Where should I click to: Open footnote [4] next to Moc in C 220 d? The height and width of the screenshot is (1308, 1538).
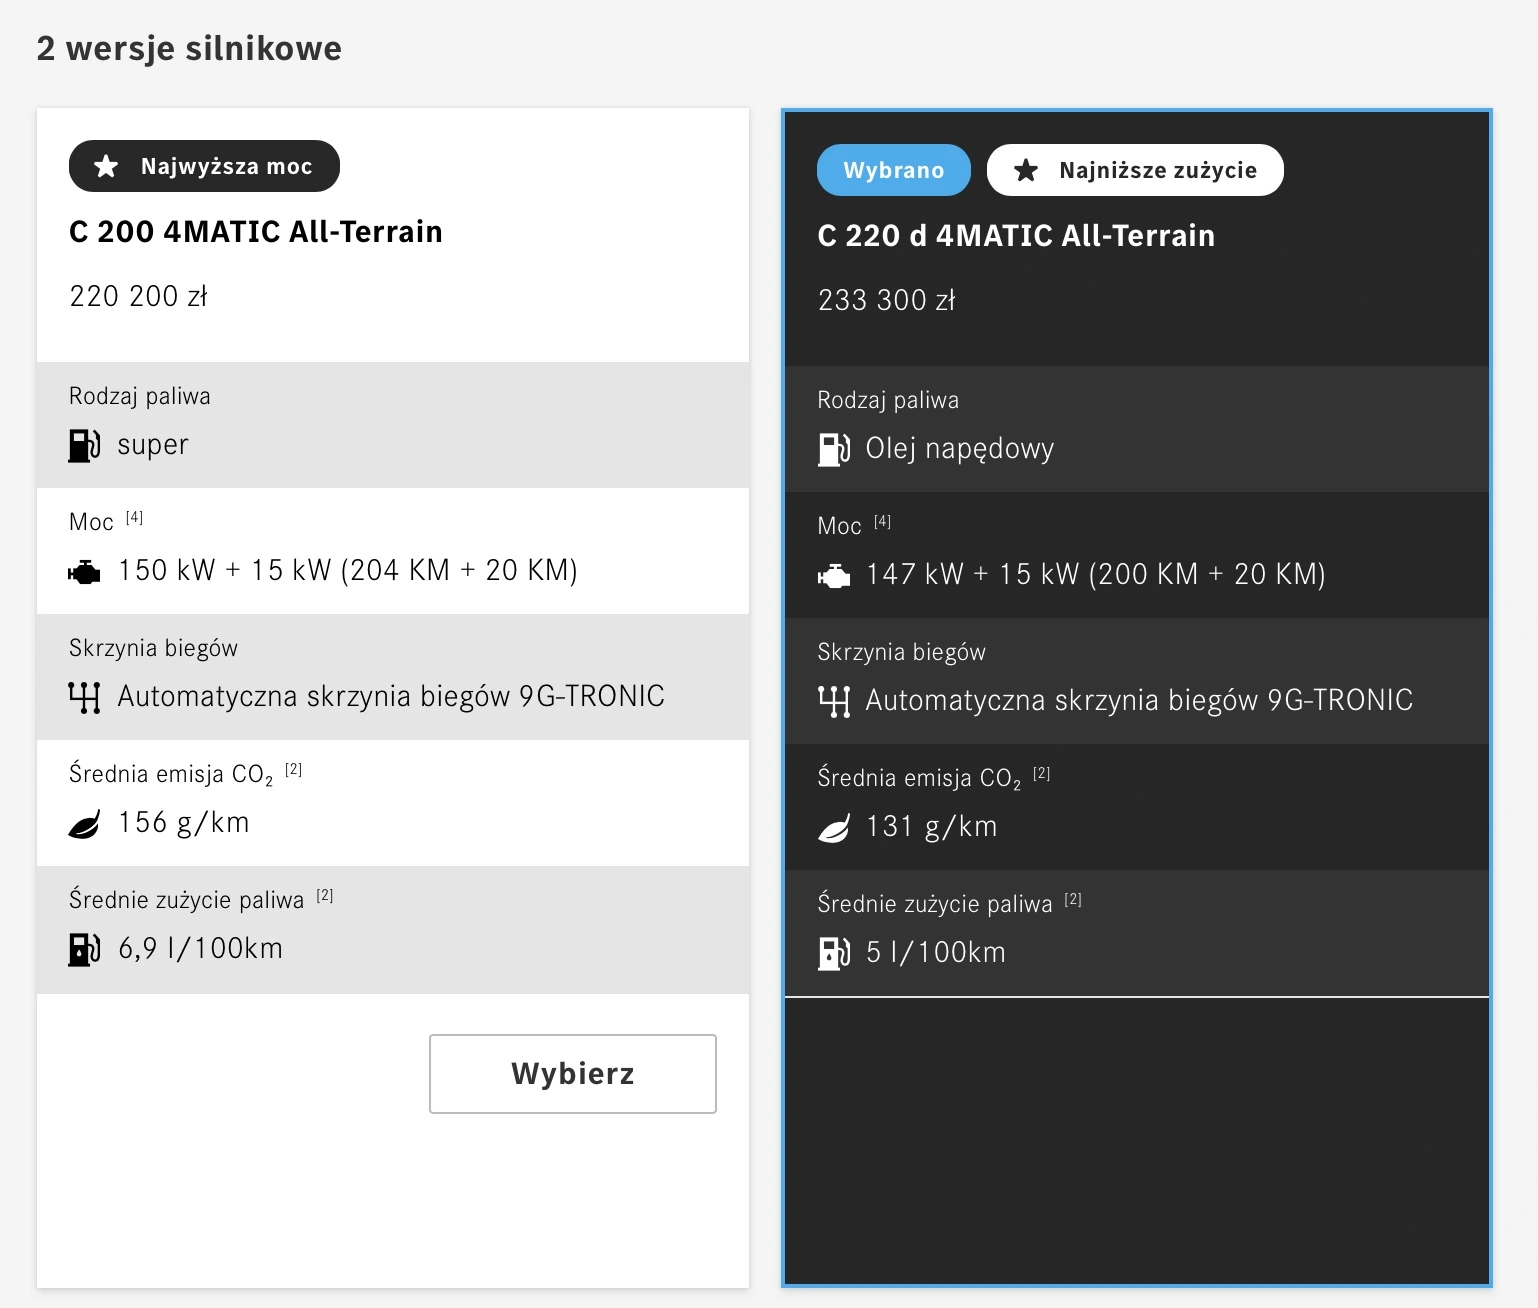coord(882,522)
